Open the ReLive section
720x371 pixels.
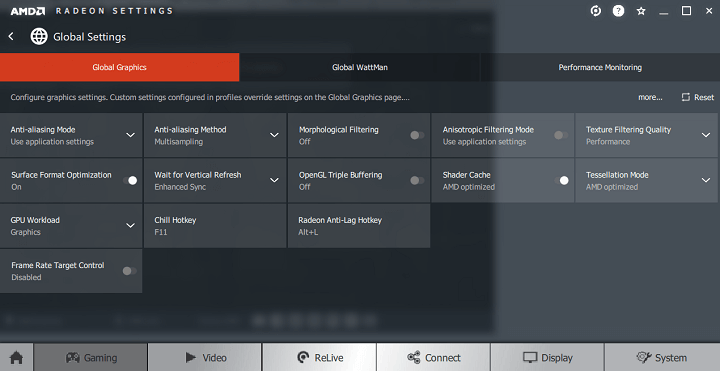point(319,357)
